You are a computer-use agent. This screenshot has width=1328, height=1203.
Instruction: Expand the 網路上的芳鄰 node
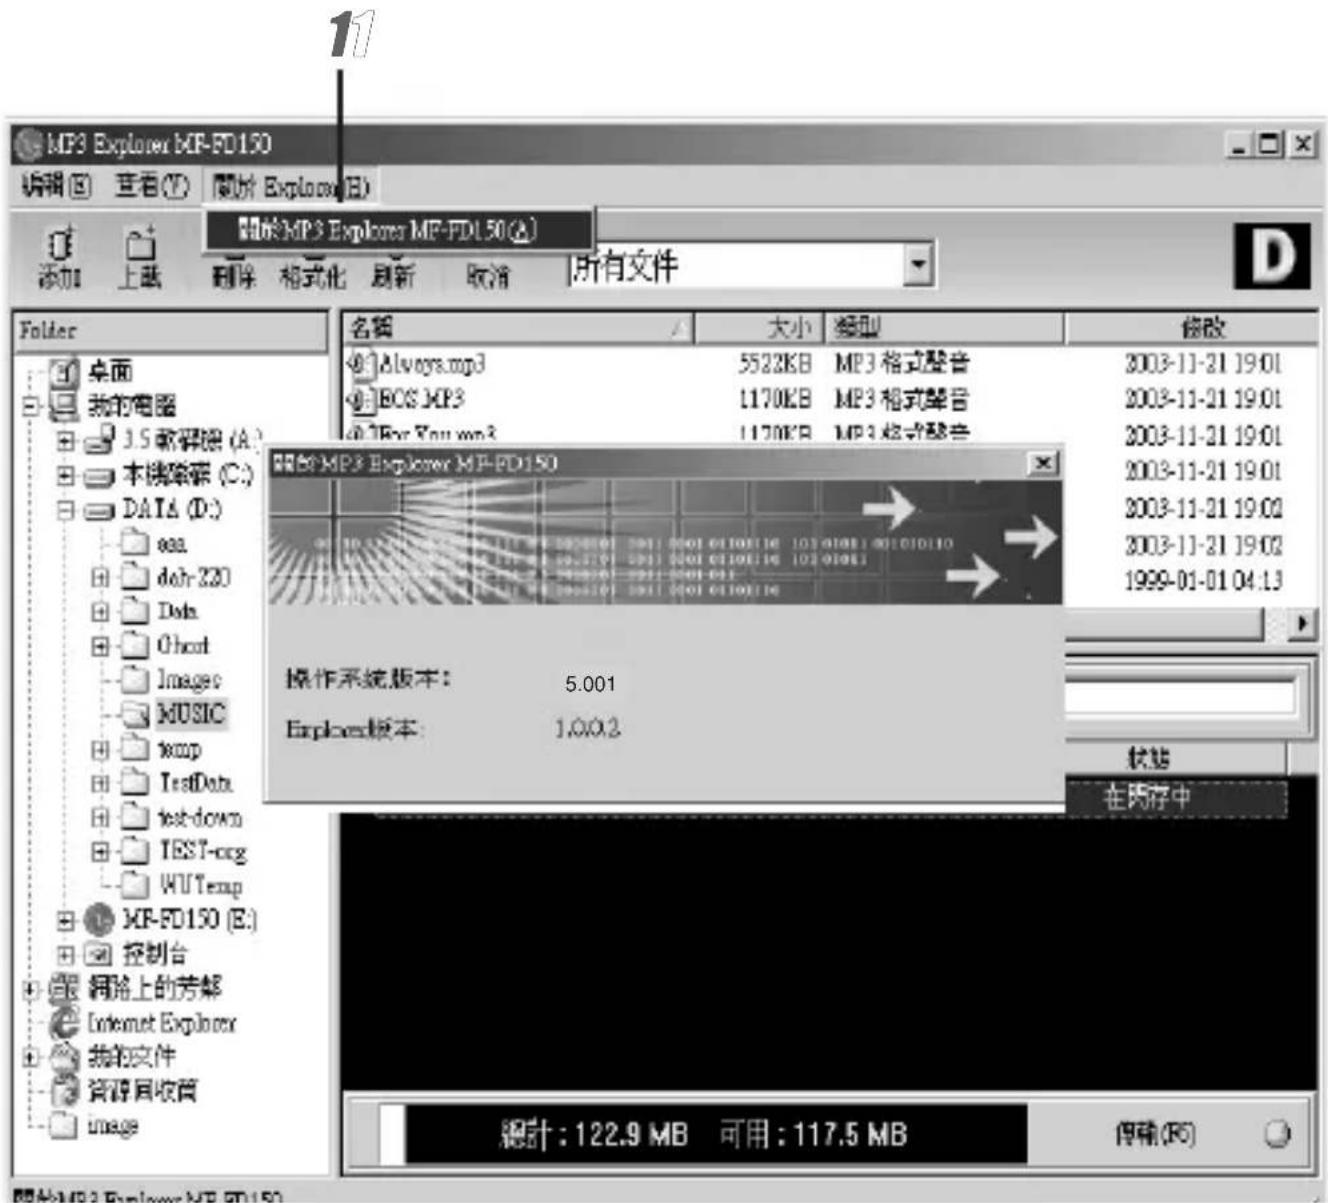[x=30, y=989]
